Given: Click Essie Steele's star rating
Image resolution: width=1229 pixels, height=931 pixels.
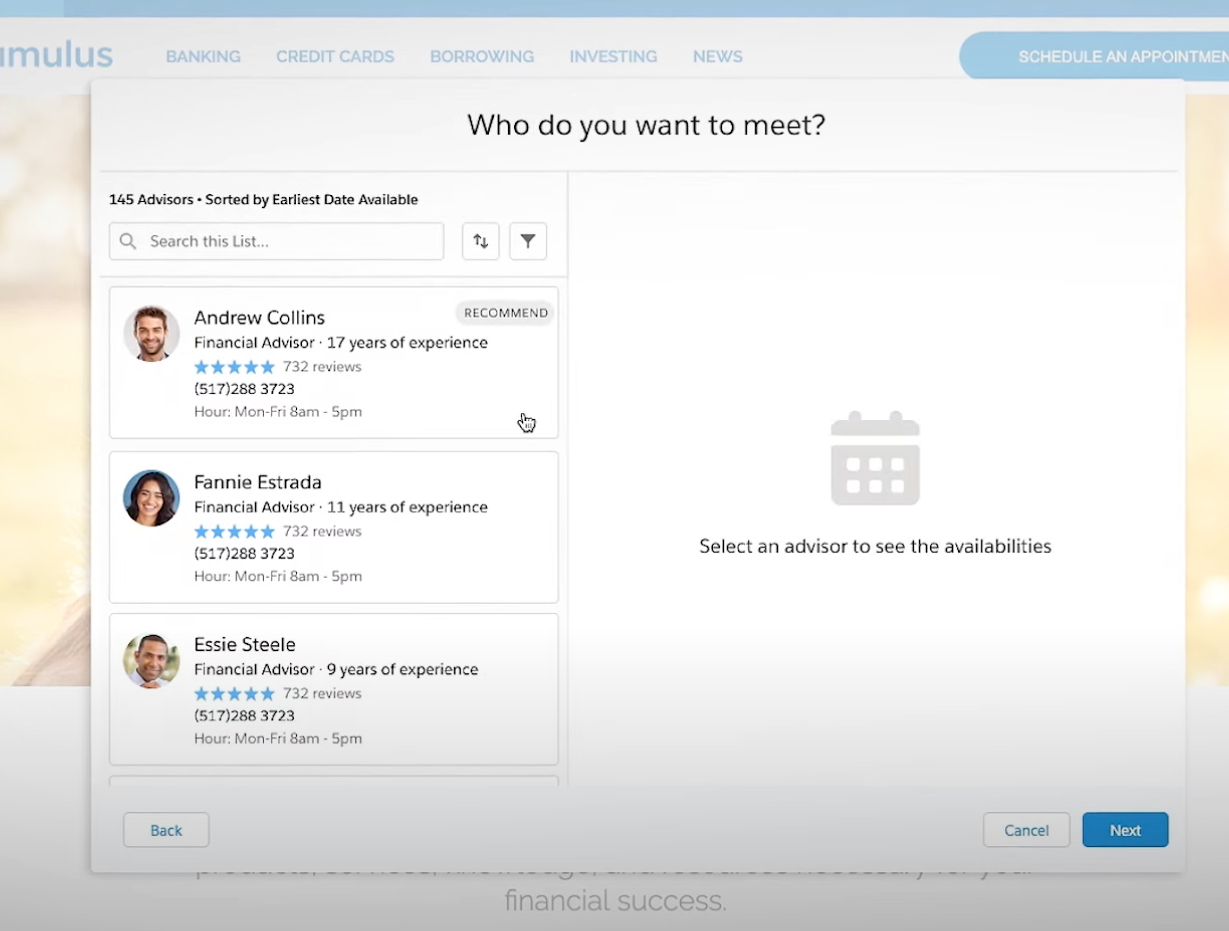Looking at the screenshot, I should 234,694.
